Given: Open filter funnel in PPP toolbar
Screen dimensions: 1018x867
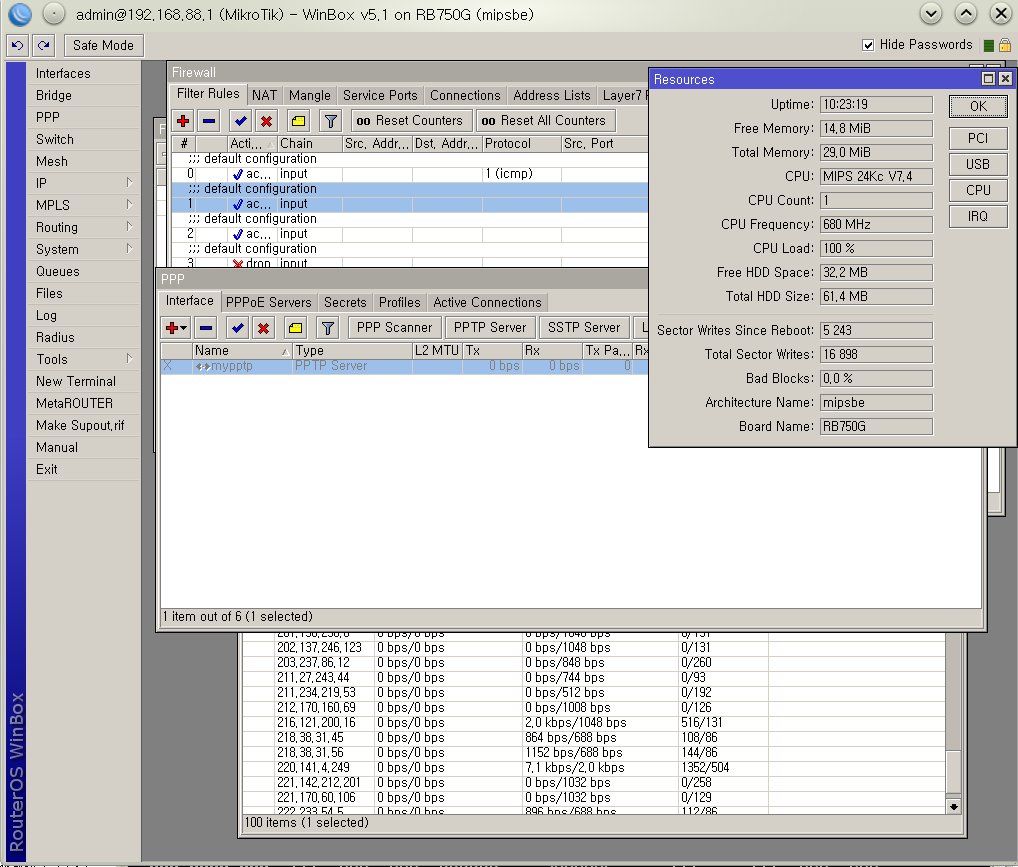Looking at the screenshot, I should pos(328,328).
